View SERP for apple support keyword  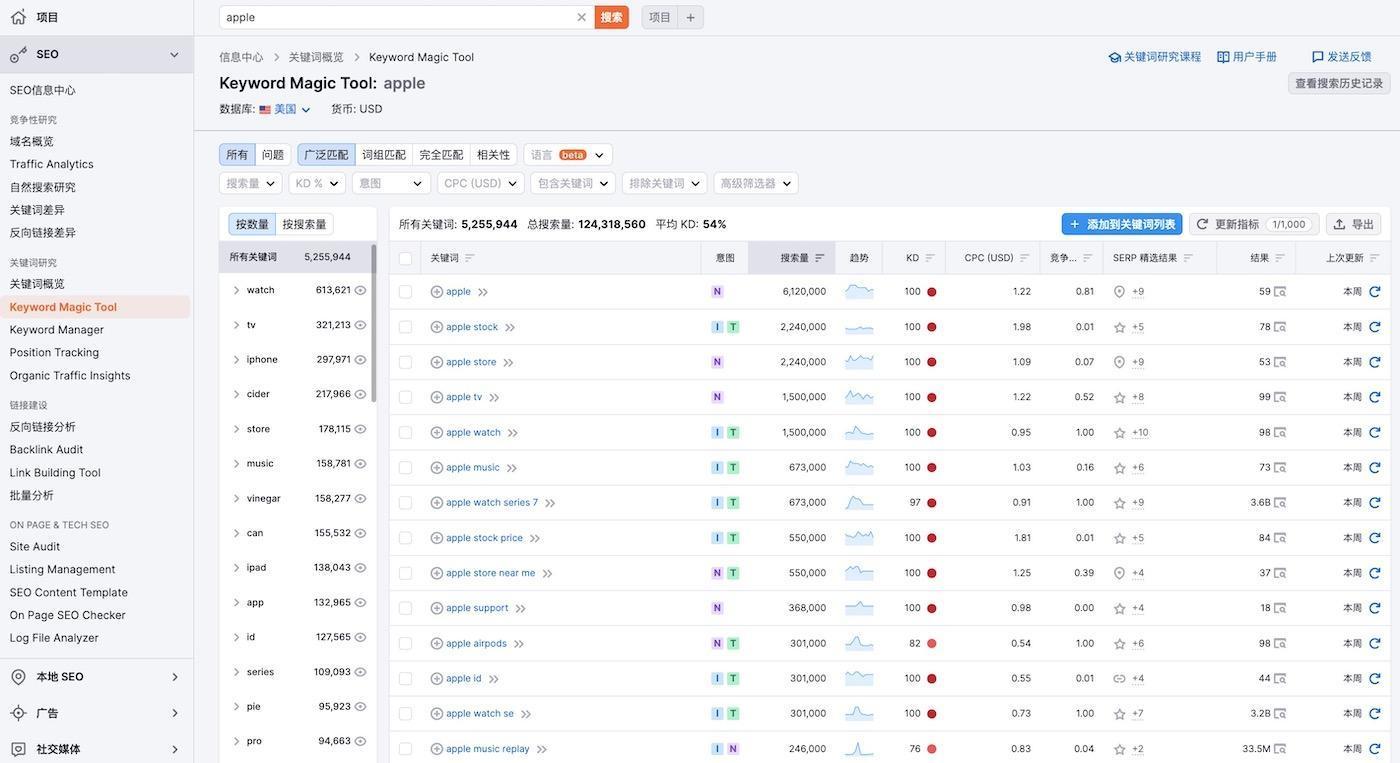(1280, 608)
